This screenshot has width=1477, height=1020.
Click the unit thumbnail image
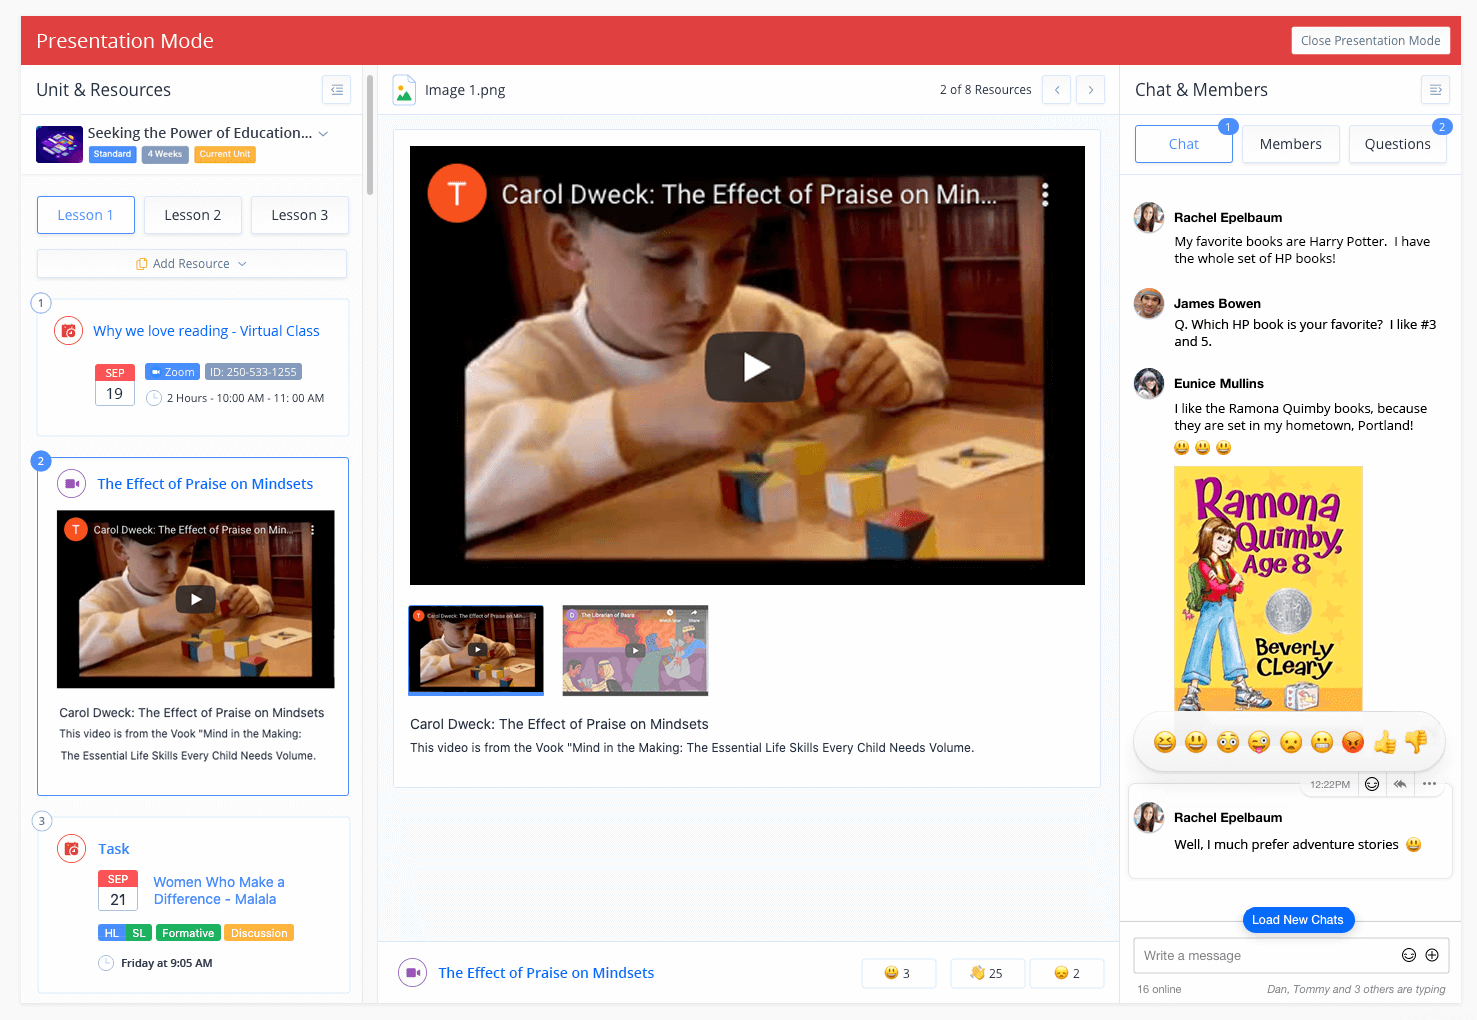[x=59, y=144]
